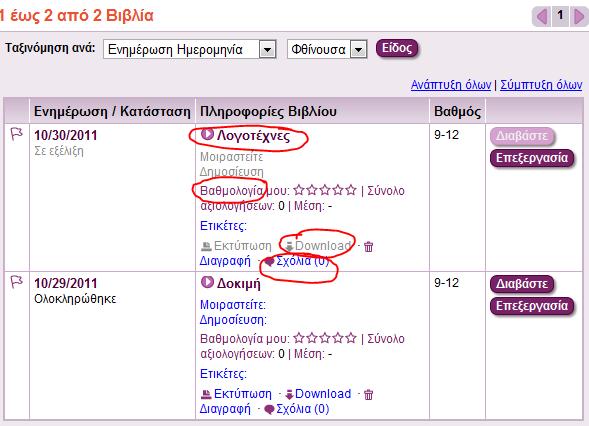
Task: Click greyed Μοιραστείτε text under Λογοτέχνες
Action: click(231, 157)
